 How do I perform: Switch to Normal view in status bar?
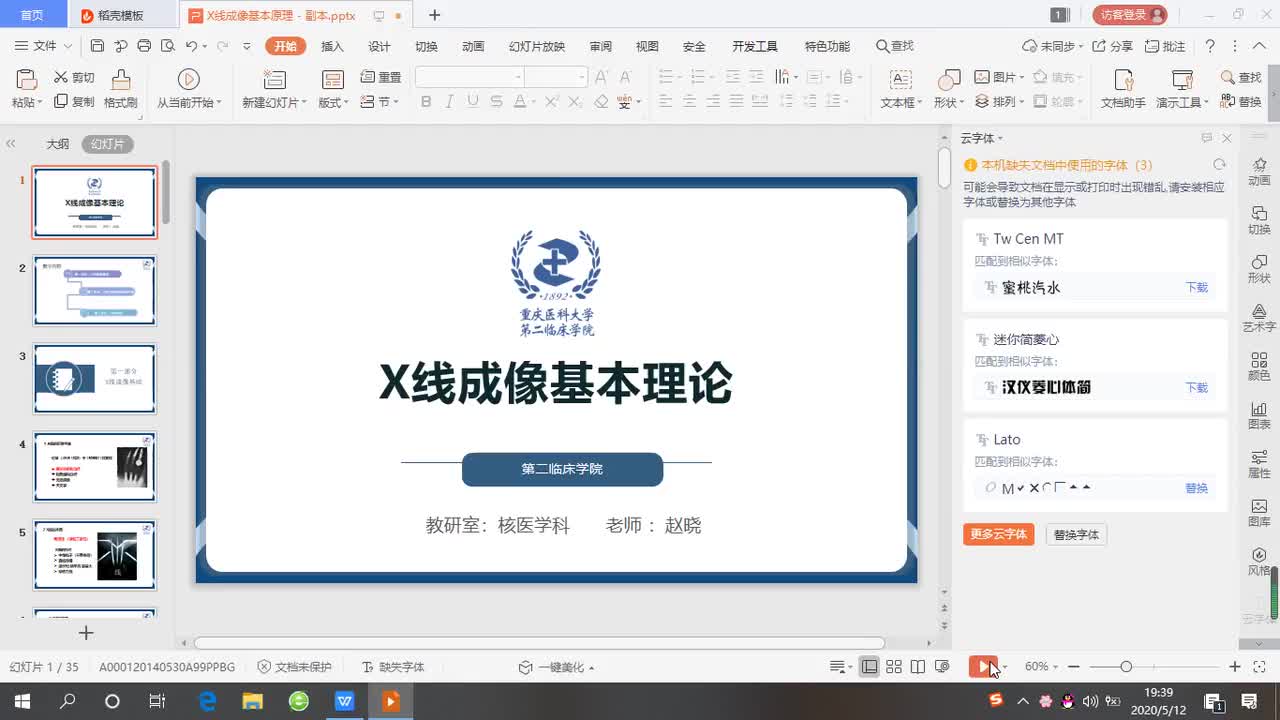click(870, 667)
